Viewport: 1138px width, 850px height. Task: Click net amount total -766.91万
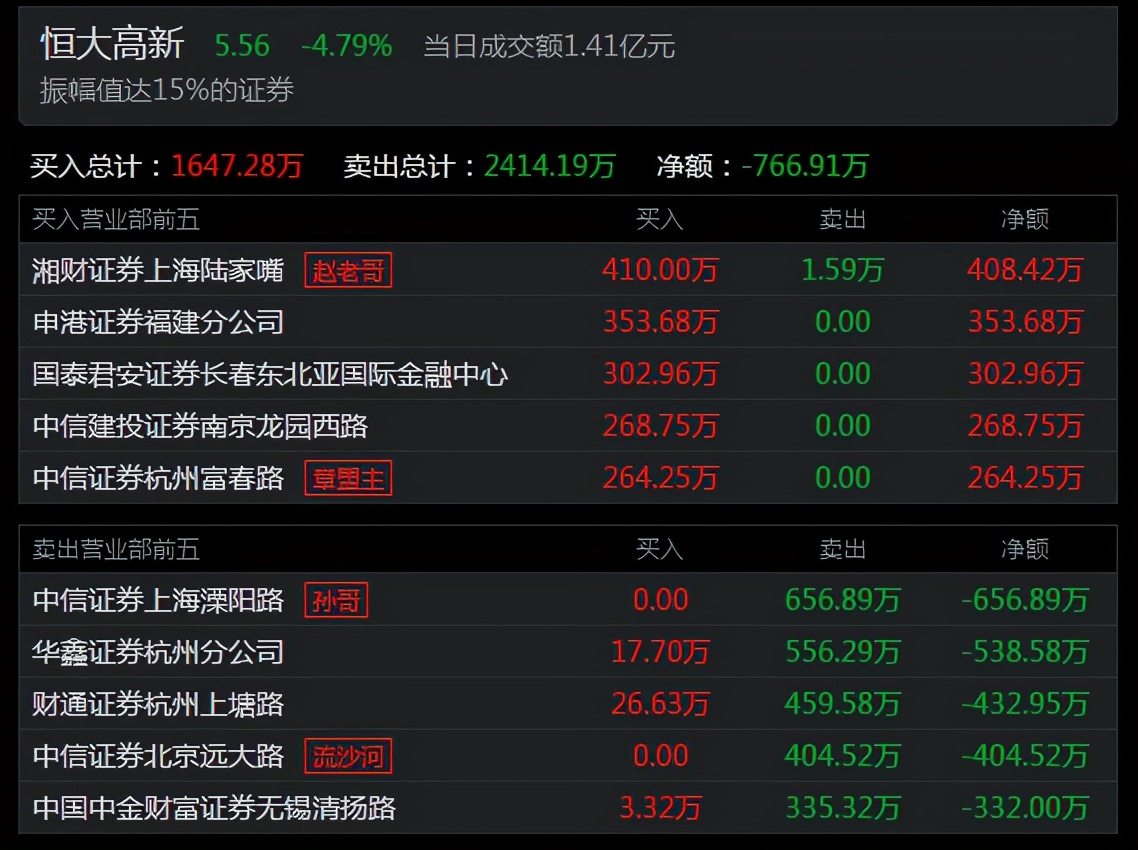805,166
